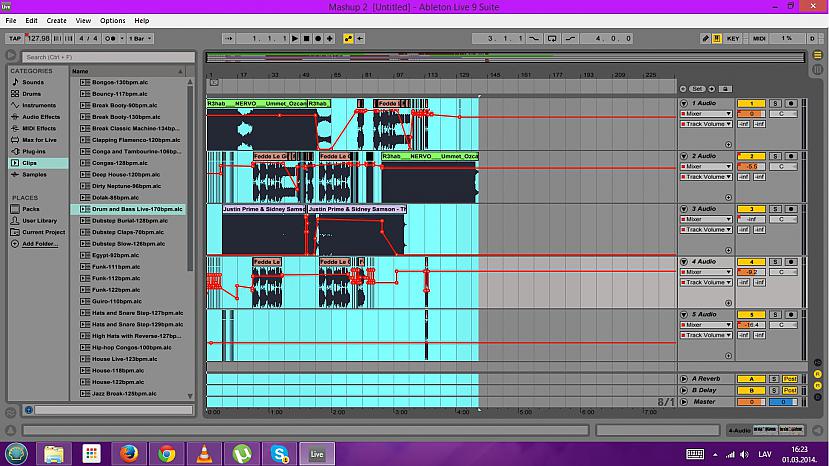Image resolution: width=829 pixels, height=466 pixels.
Task: Add automation lane on 1 Audio track
Action: 728,144
